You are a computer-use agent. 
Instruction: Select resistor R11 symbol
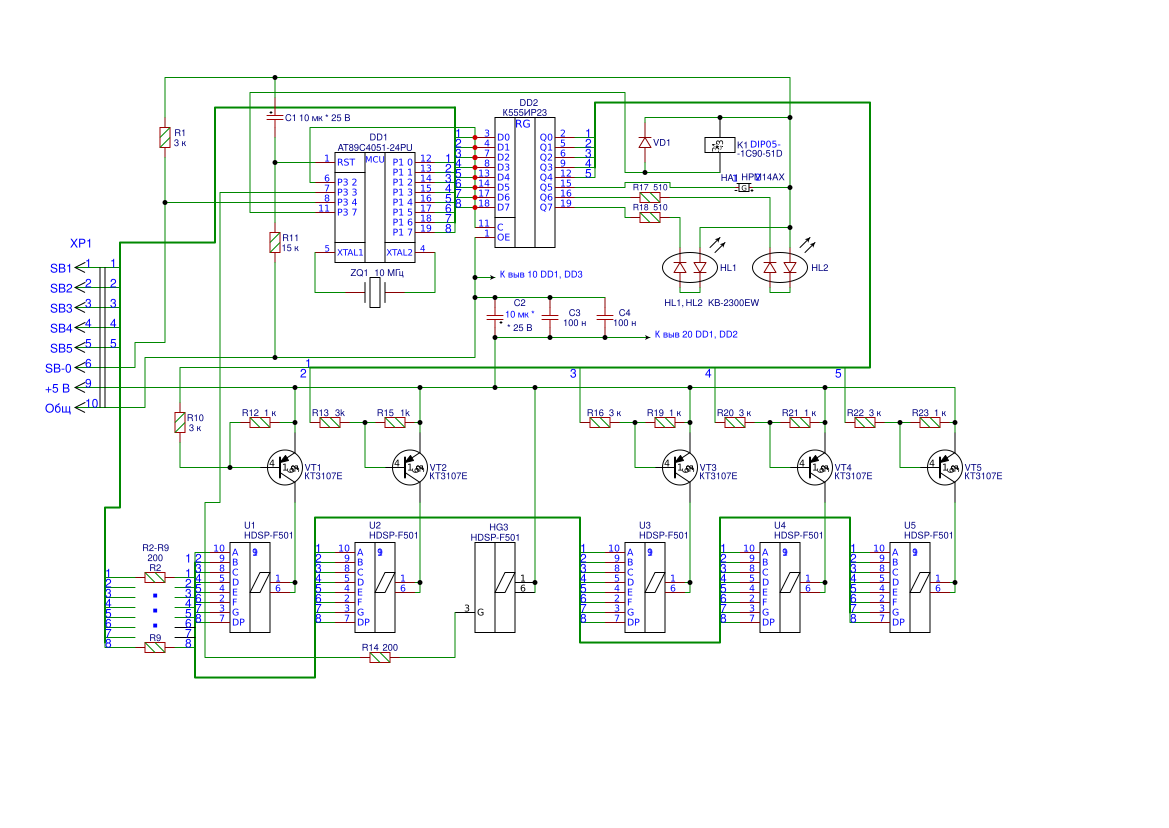pyautogui.click(x=275, y=242)
